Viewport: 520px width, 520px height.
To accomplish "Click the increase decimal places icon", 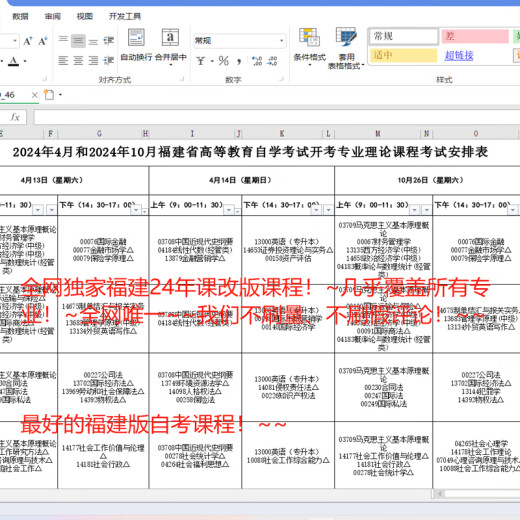I will pyautogui.click(x=257, y=61).
